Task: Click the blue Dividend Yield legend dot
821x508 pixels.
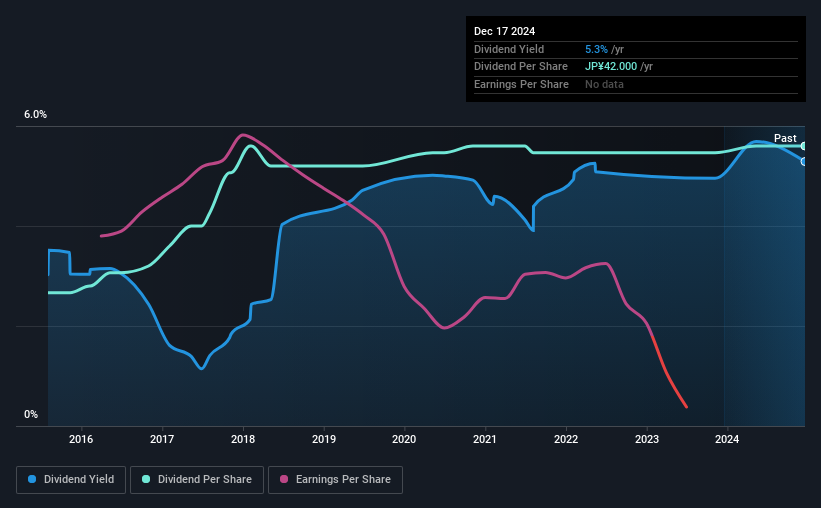Action: (33, 480)
